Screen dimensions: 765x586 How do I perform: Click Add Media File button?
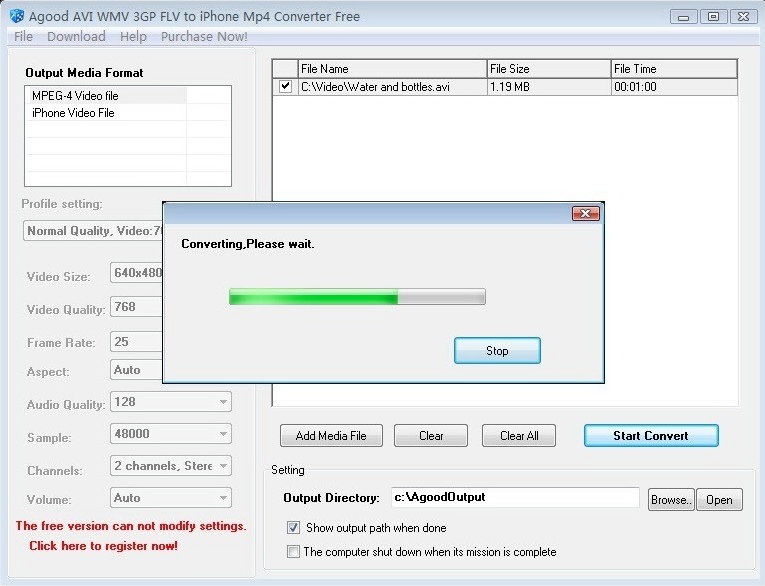[x=331, y=436]
